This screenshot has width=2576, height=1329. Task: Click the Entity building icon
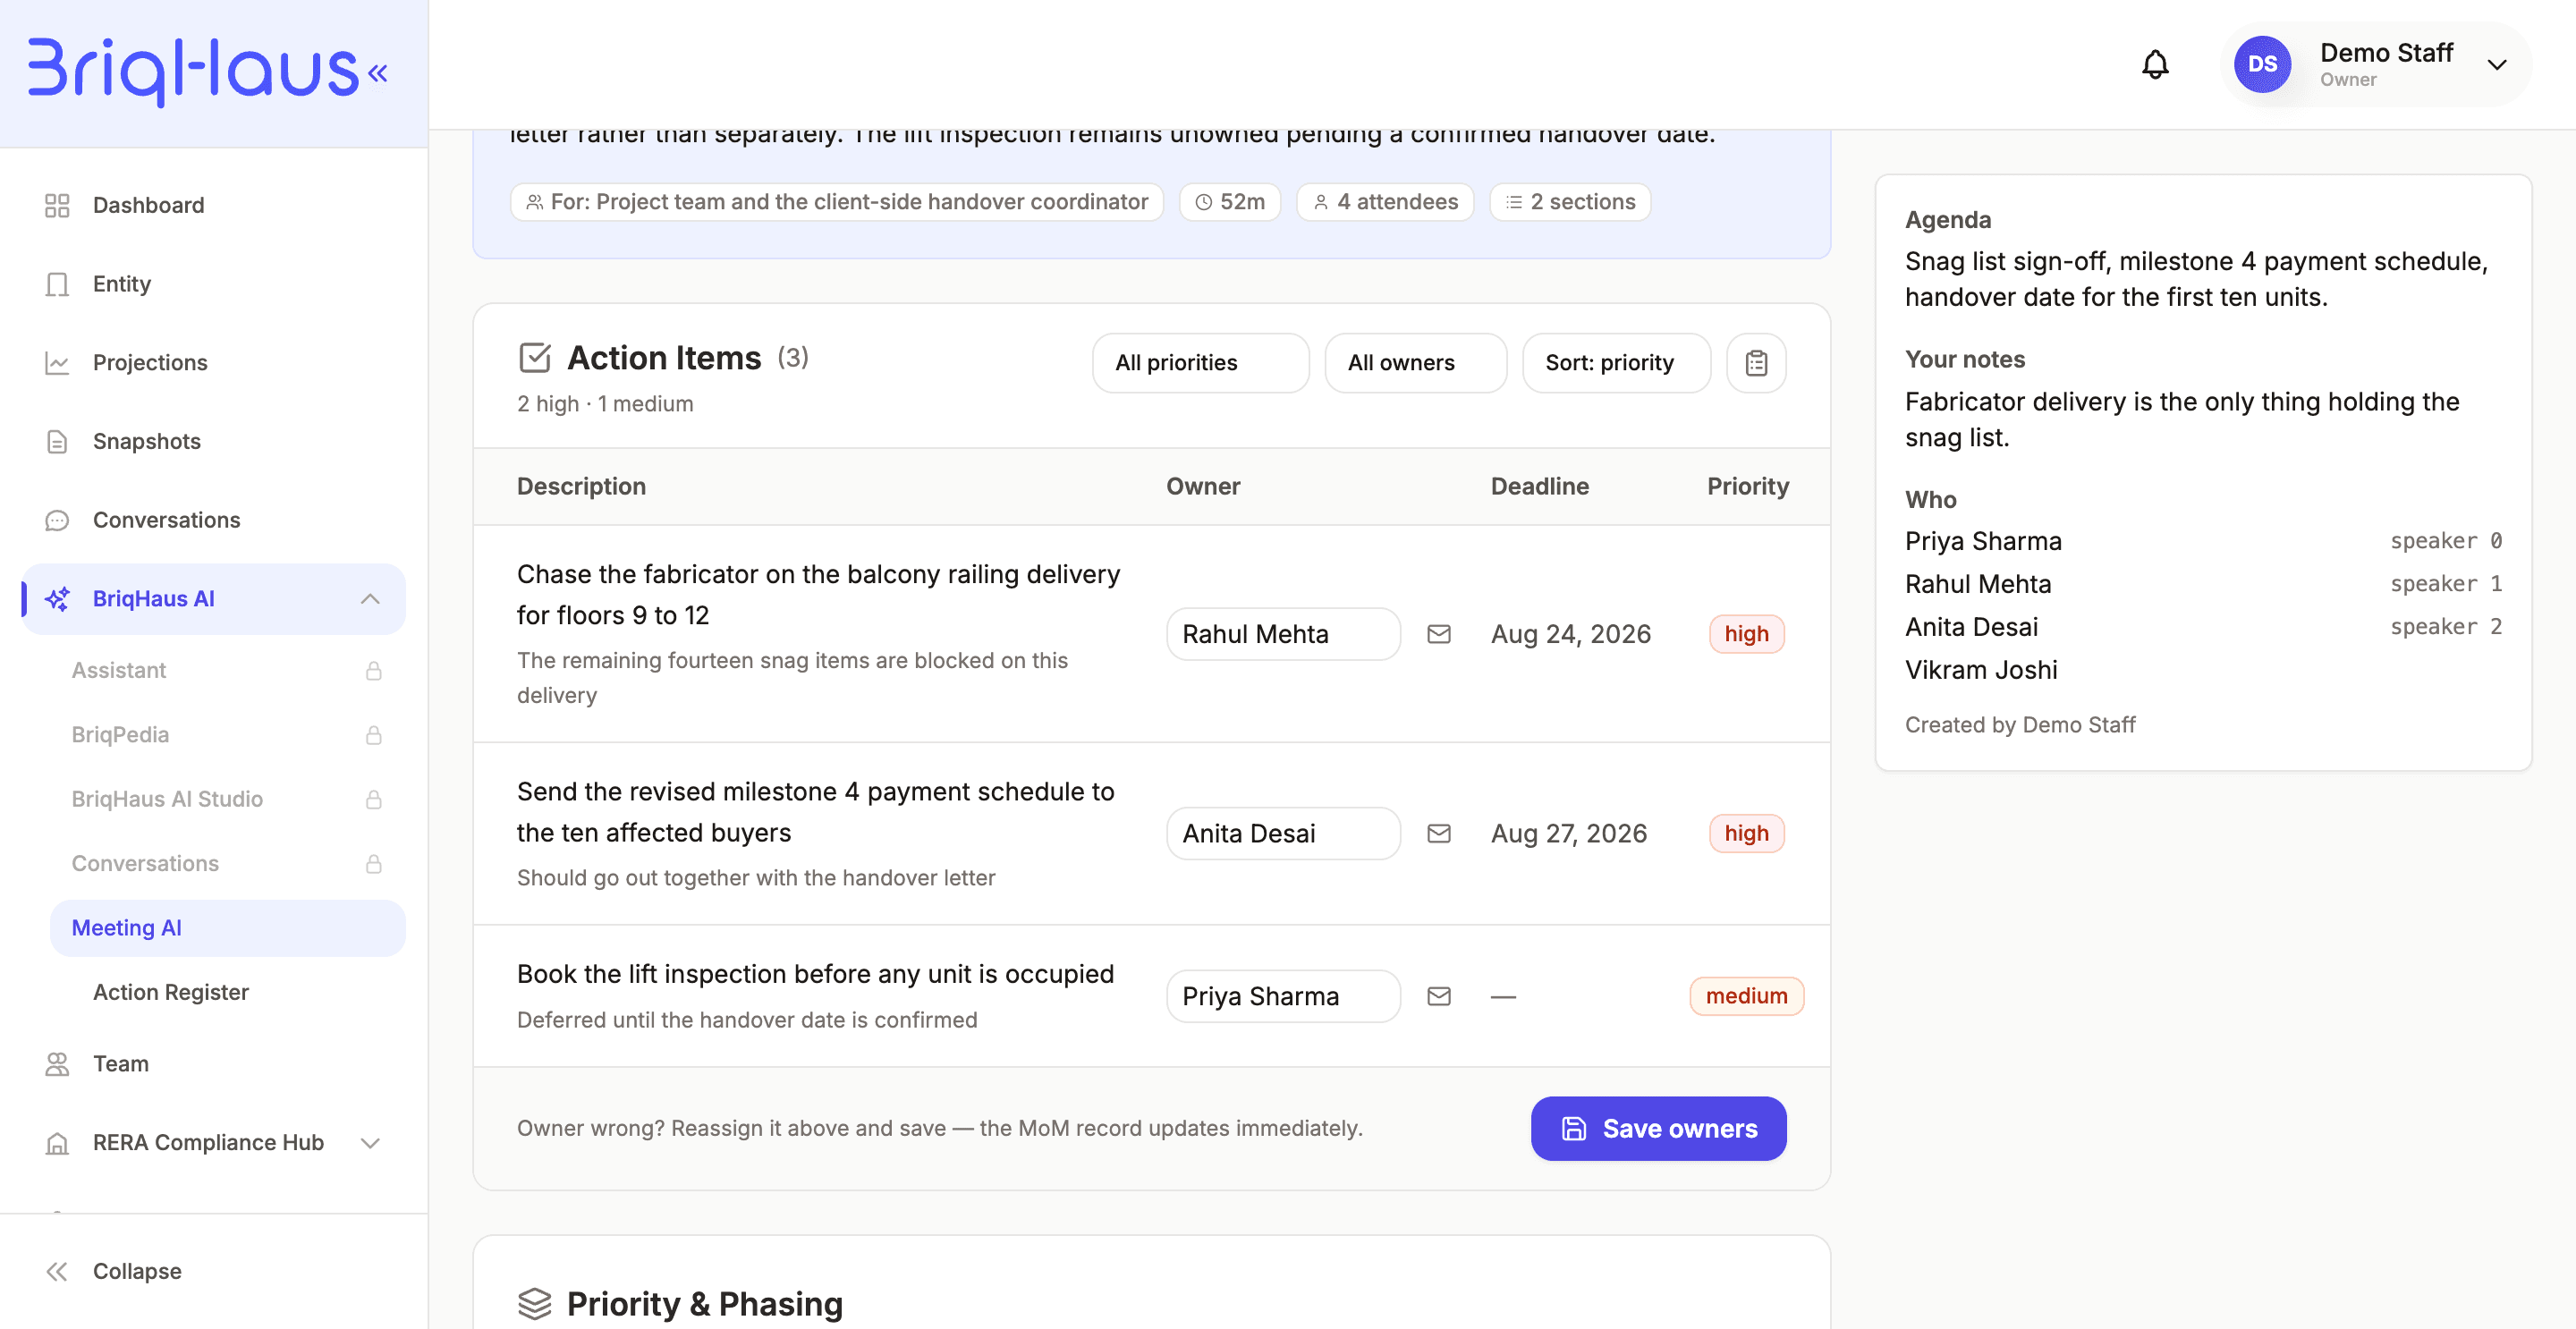(57, 285)
